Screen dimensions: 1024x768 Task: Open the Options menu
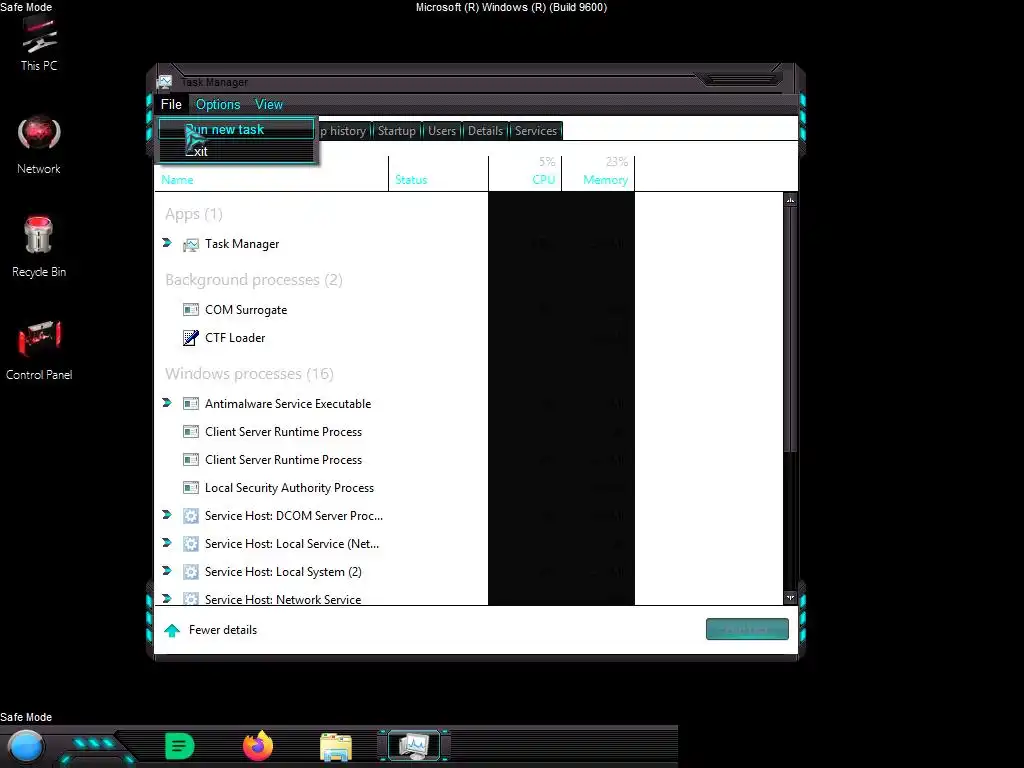tap(218, 104)
